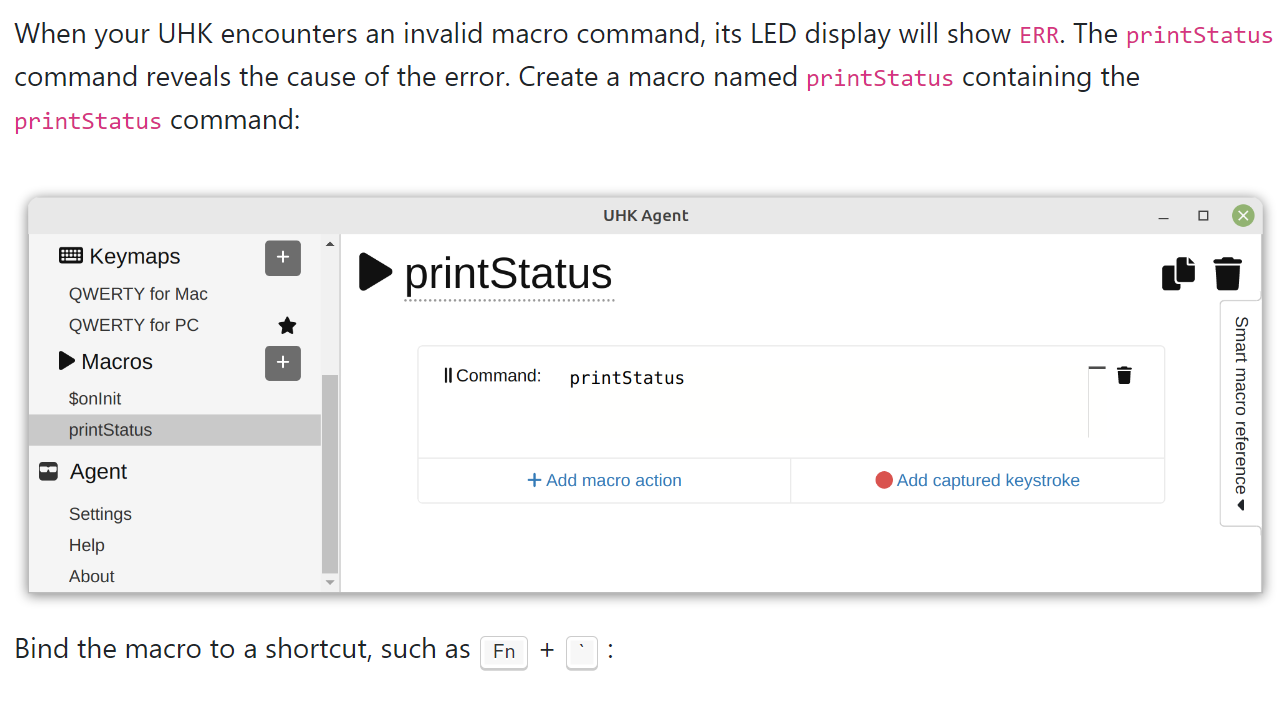Click the QWERTY for PC default star icon
This screenshot has width=1286, height=702.
click(x=287, y=326)
